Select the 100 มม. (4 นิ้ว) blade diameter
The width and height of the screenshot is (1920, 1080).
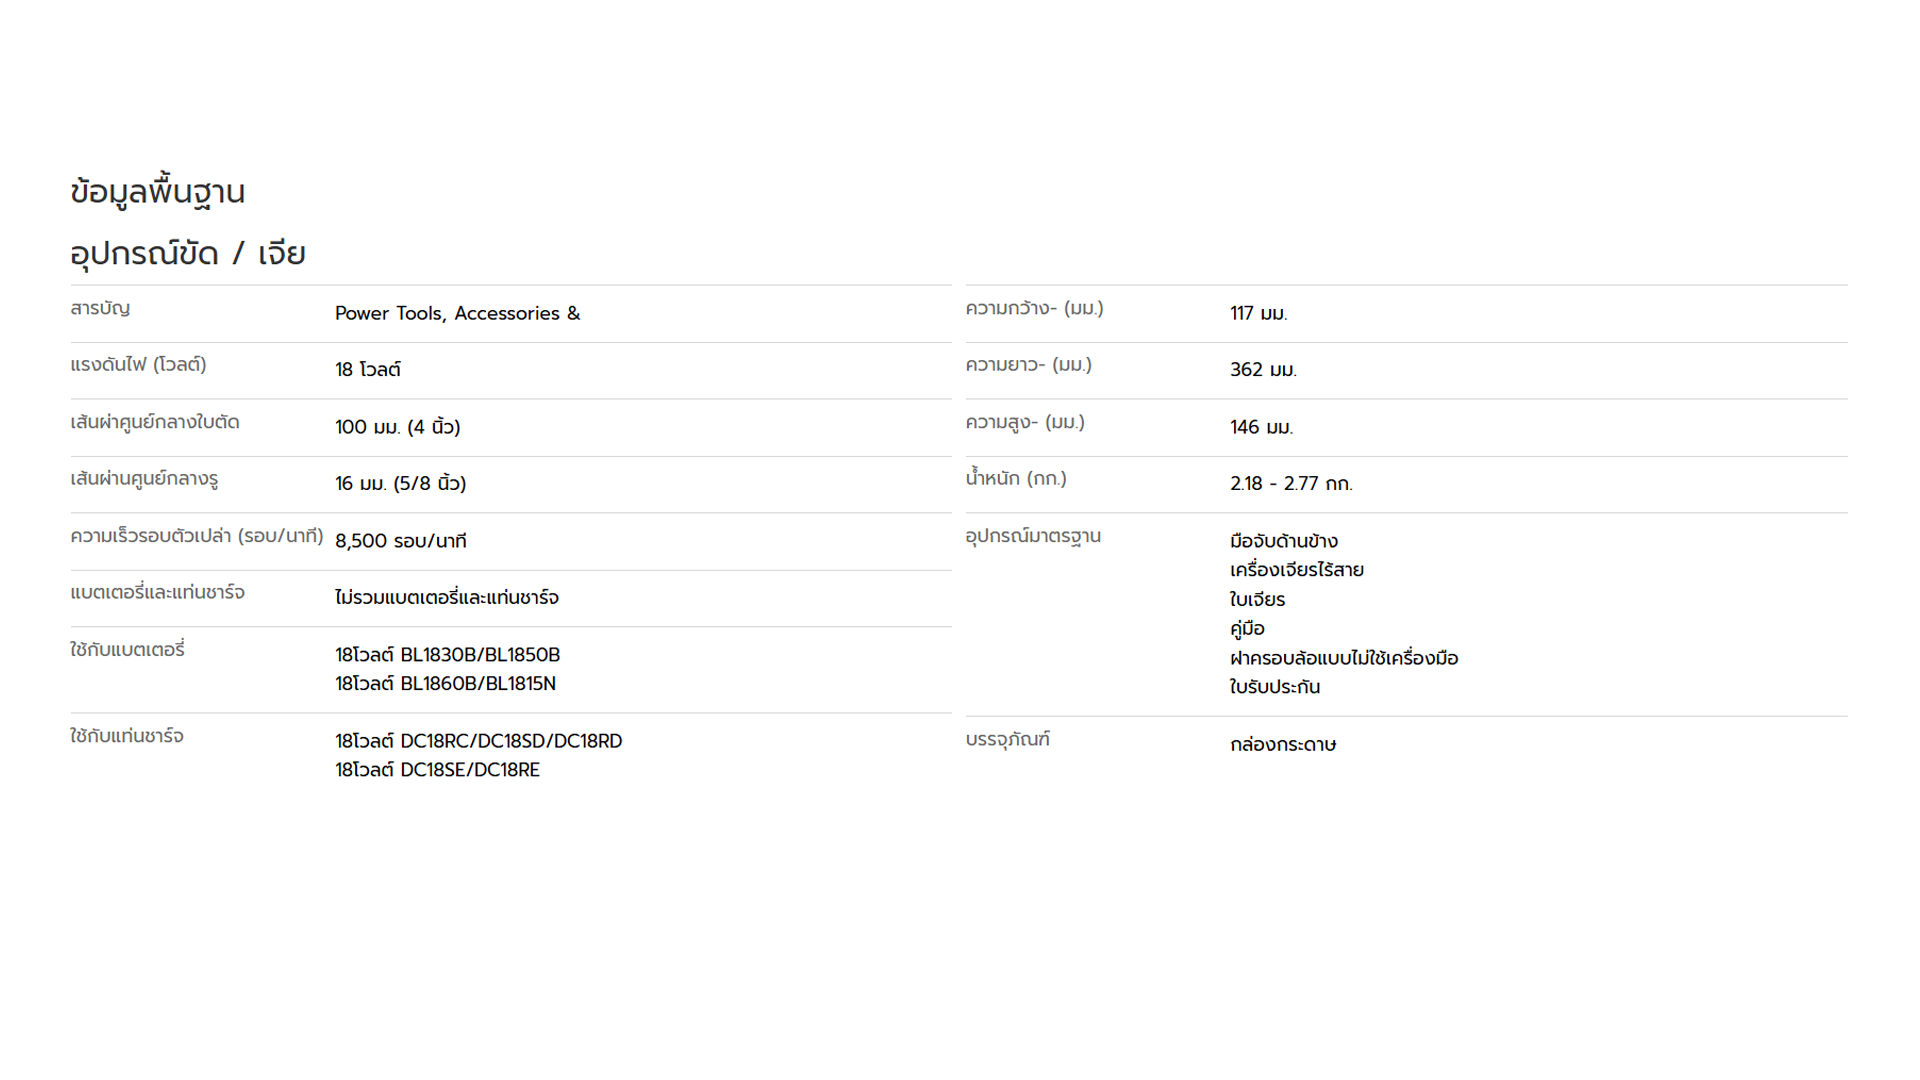click(398, 427)
